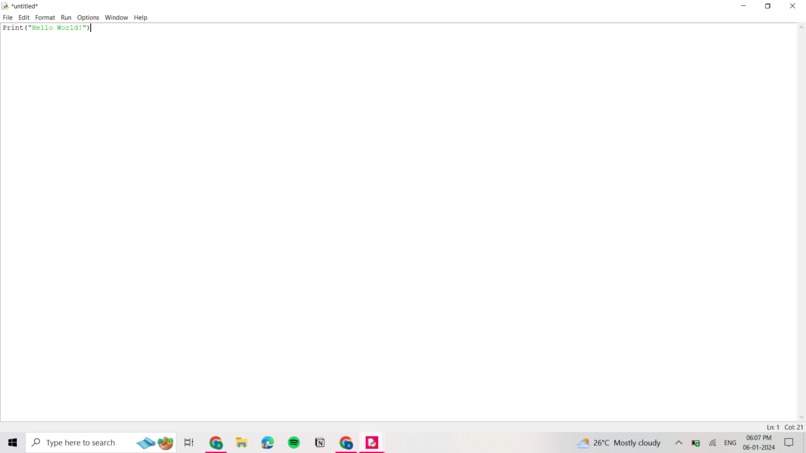Open the Windows Start menu
The width and height of the screenshot is (806, 453).
pos(12,443)
